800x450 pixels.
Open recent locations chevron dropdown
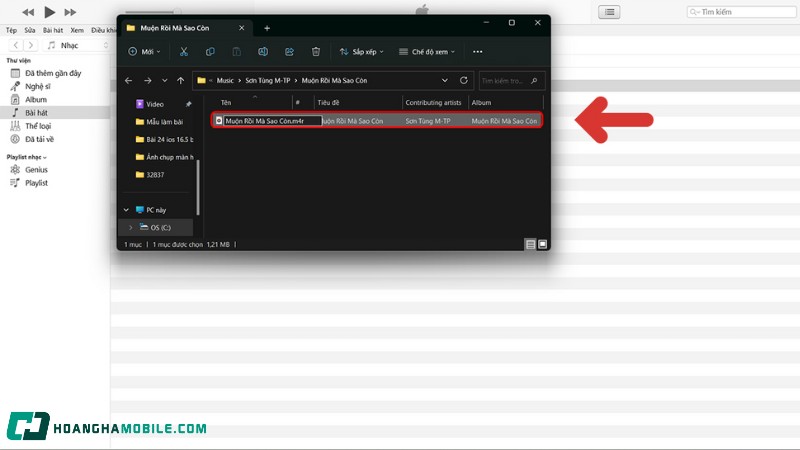point(164,81)
